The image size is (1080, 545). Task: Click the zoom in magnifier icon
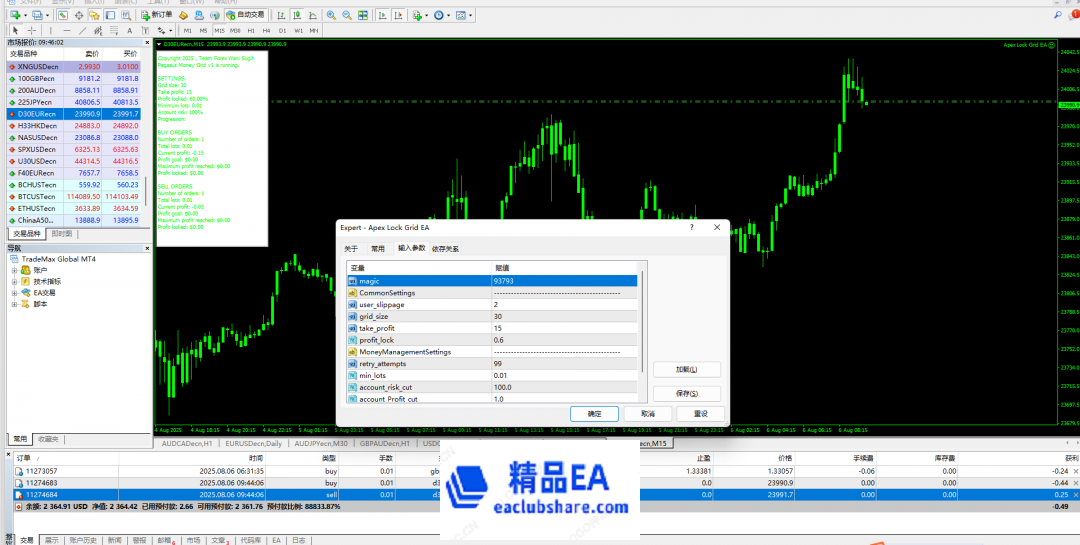329,16
